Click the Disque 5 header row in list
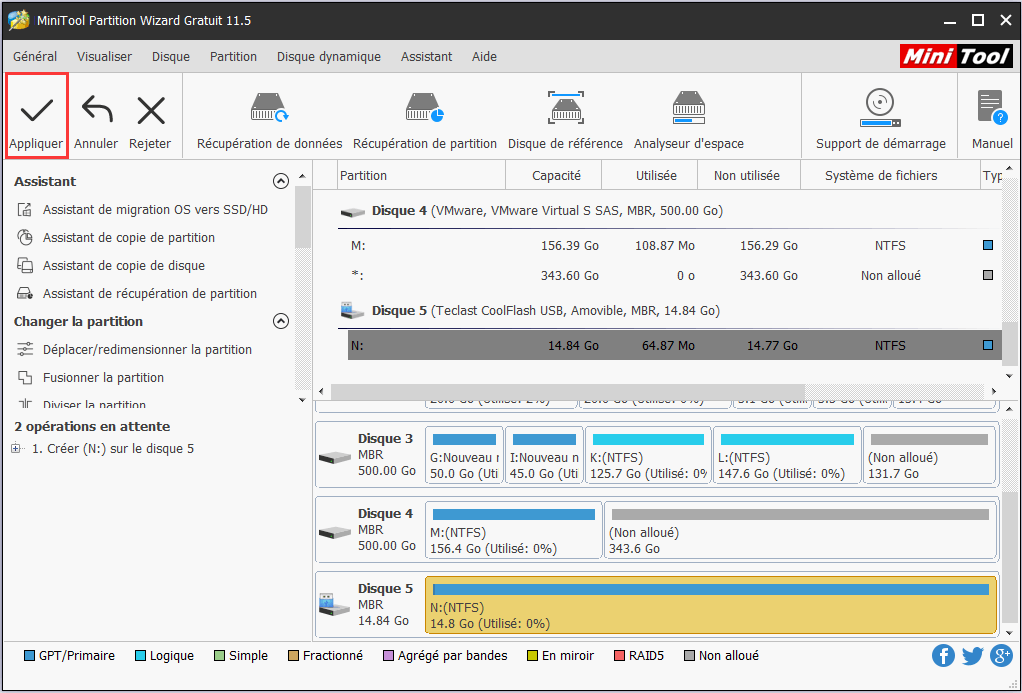 pyautogui.click(x=670, y=311)
